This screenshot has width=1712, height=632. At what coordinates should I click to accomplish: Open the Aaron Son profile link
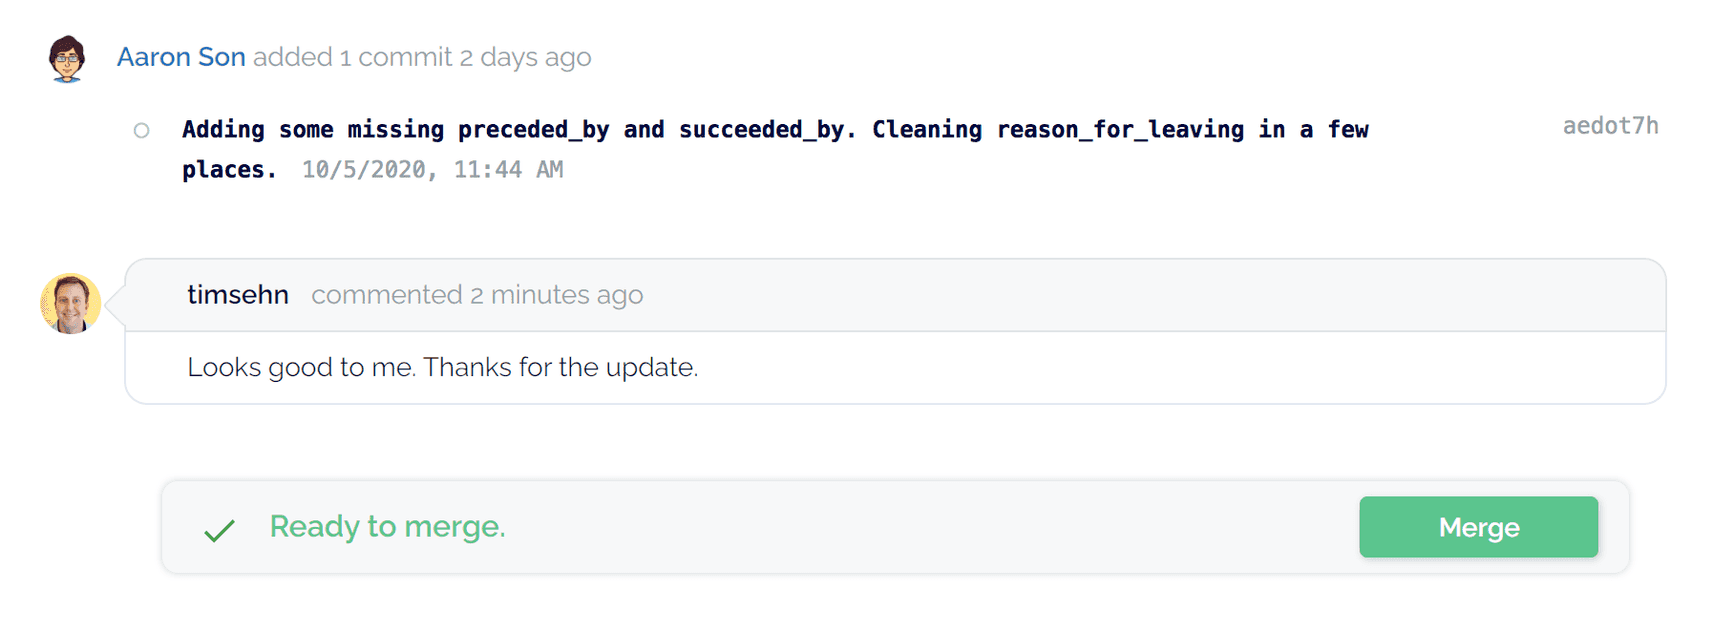click(181, 57)
